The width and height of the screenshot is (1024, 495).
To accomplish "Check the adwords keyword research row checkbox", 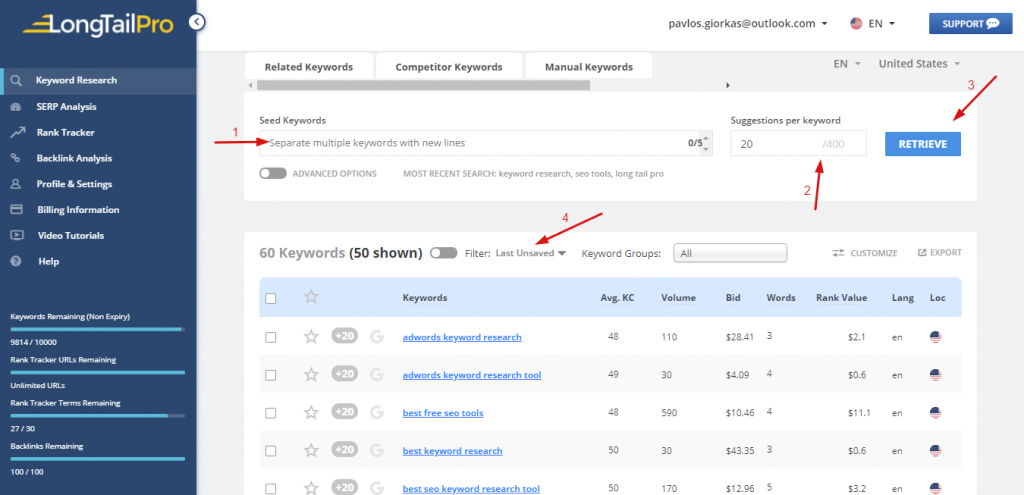I will pos(270,338).
